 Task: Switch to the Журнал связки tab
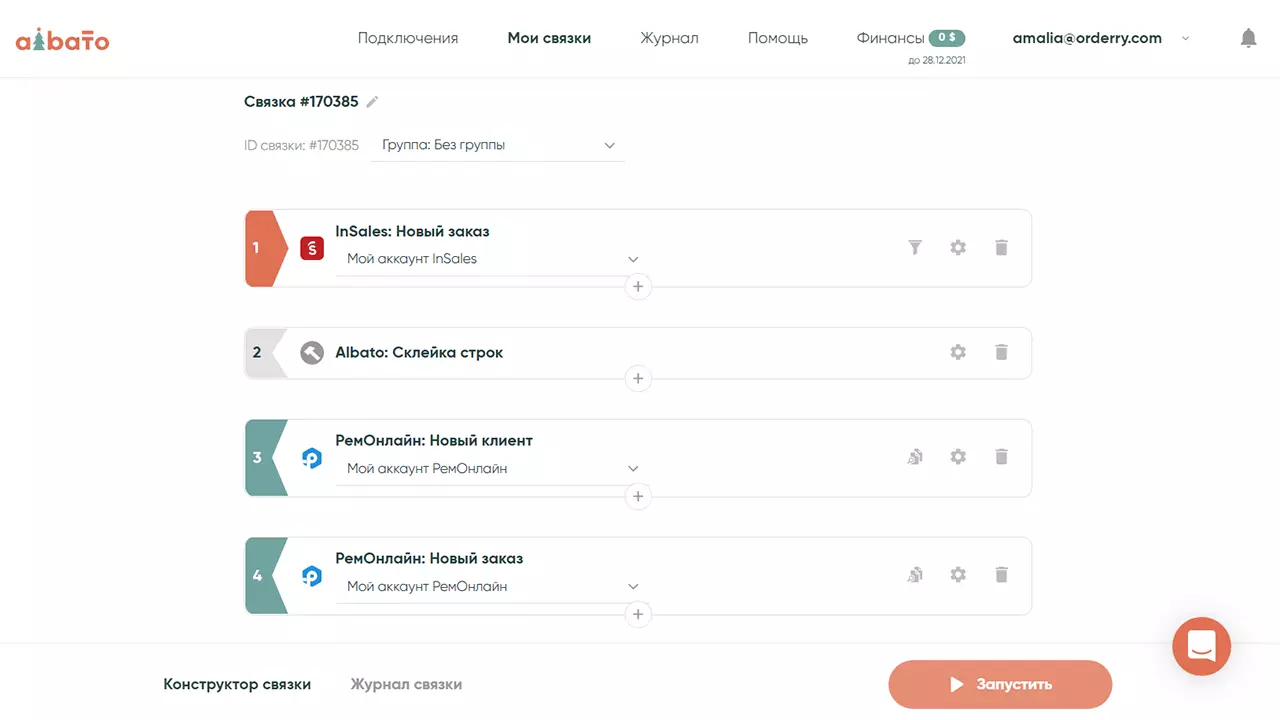click(406, 685)
